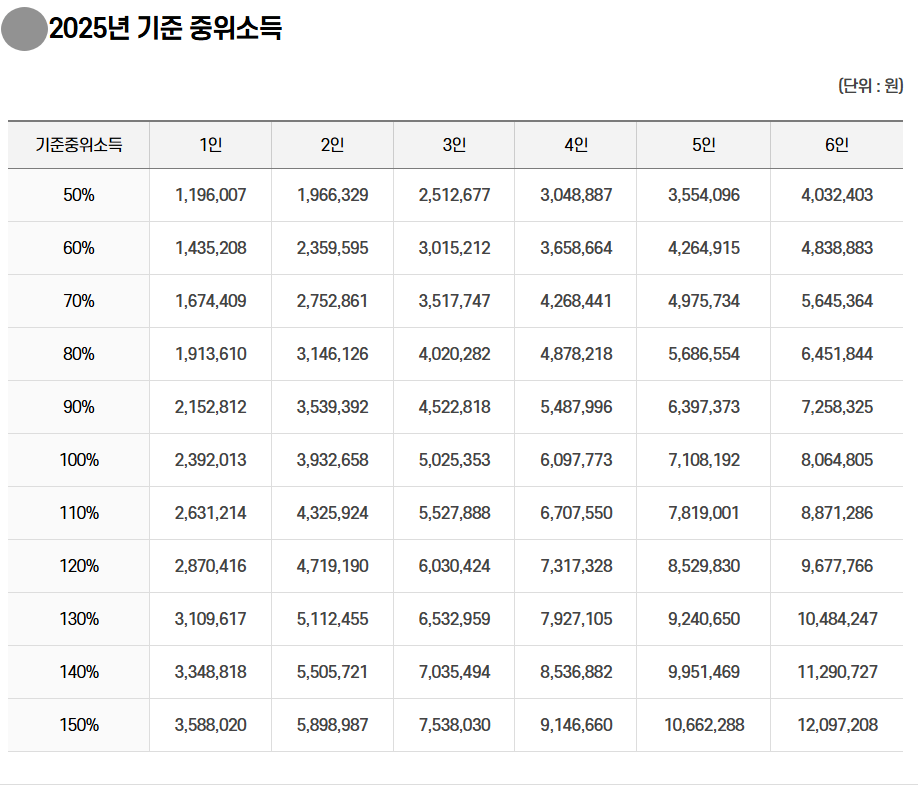Click the cell 2,392,013

point(211,460)
